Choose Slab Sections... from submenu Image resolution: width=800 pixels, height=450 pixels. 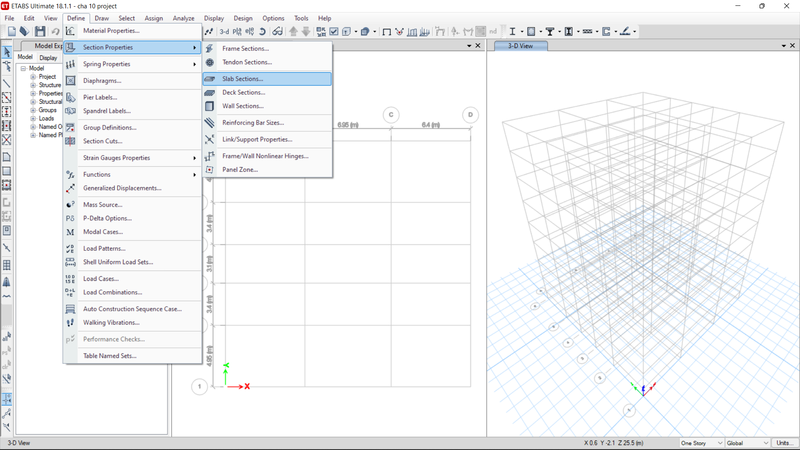point(267,79)
